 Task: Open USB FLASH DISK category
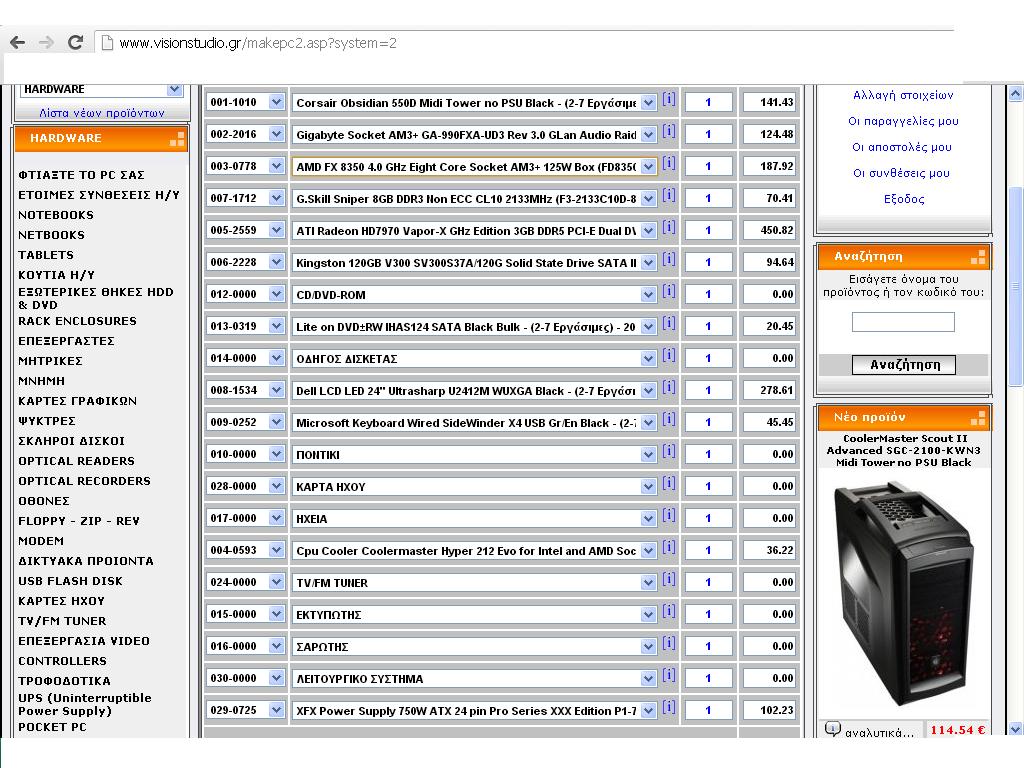pyautogui.click(x=71, y=581)
